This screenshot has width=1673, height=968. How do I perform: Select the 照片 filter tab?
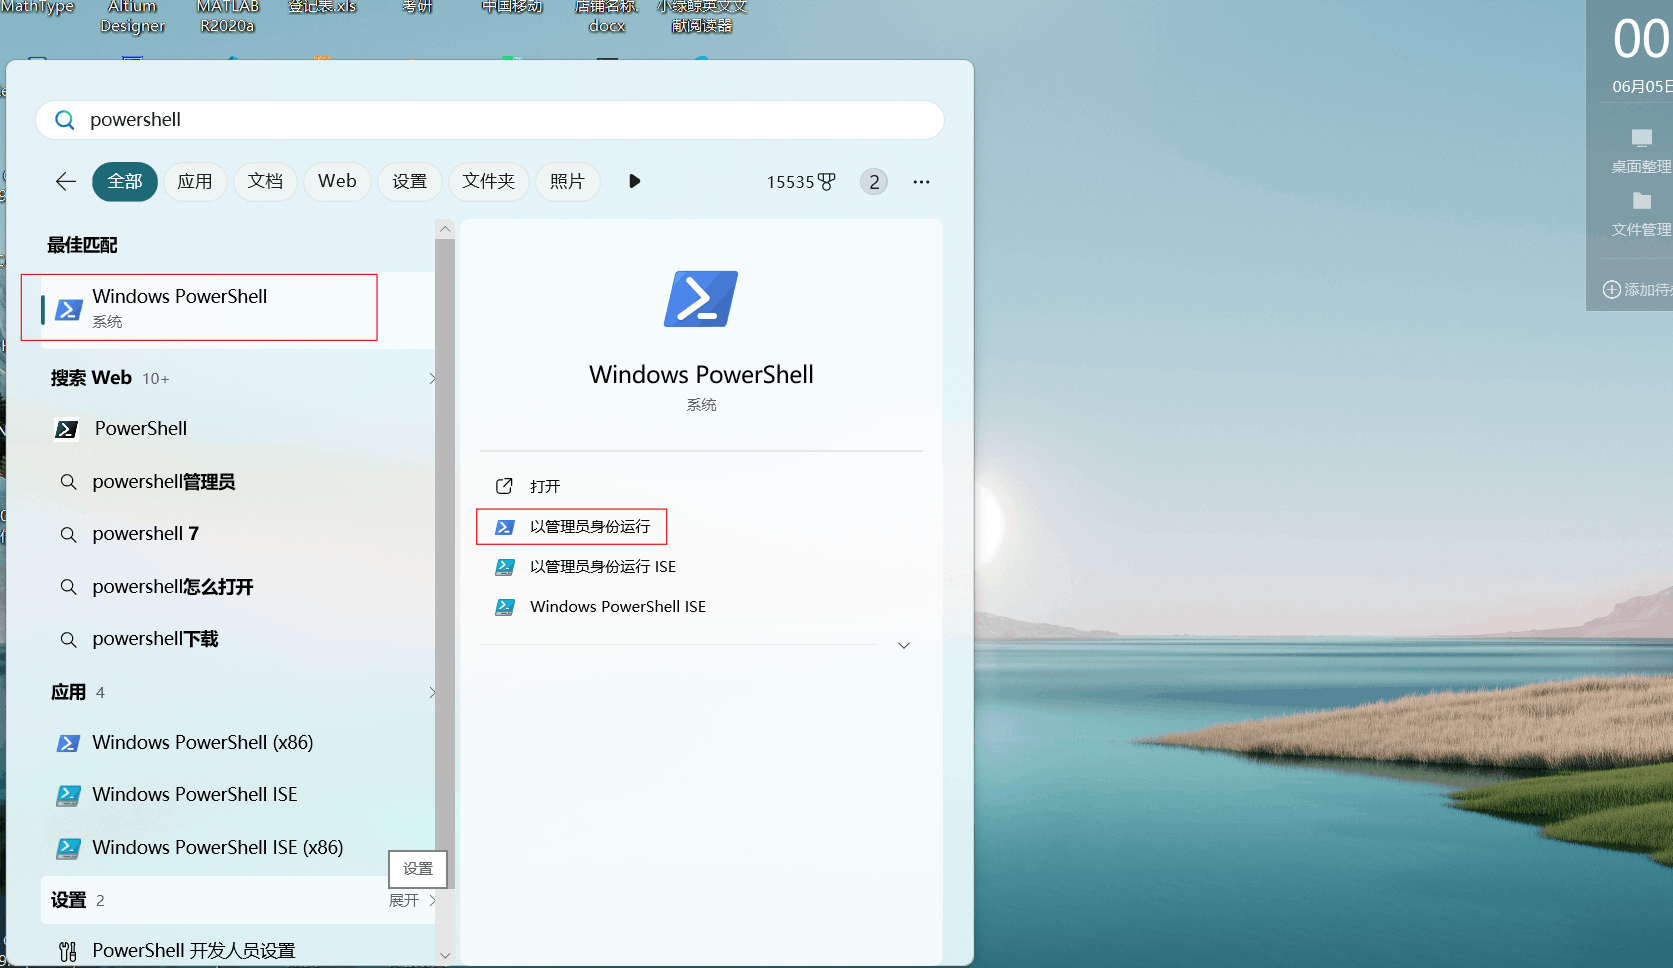567,181
